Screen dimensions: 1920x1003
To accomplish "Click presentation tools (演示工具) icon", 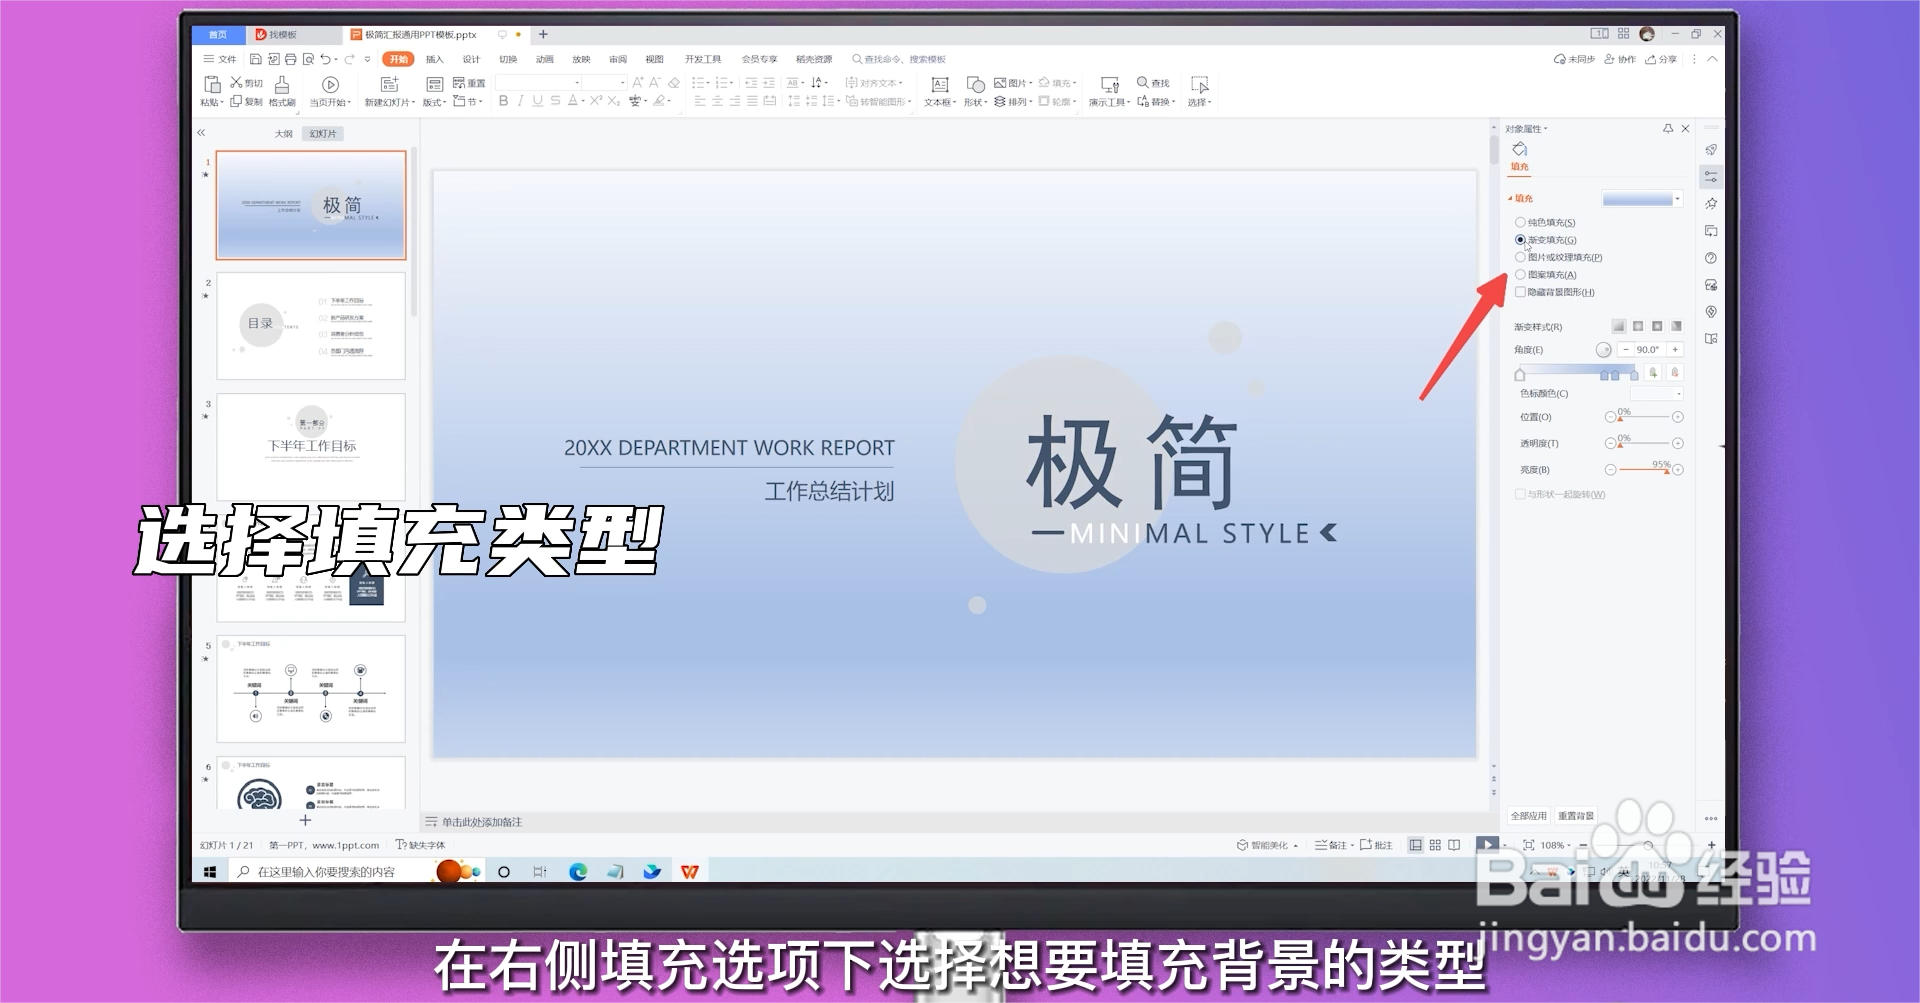I will point(1110,85).
